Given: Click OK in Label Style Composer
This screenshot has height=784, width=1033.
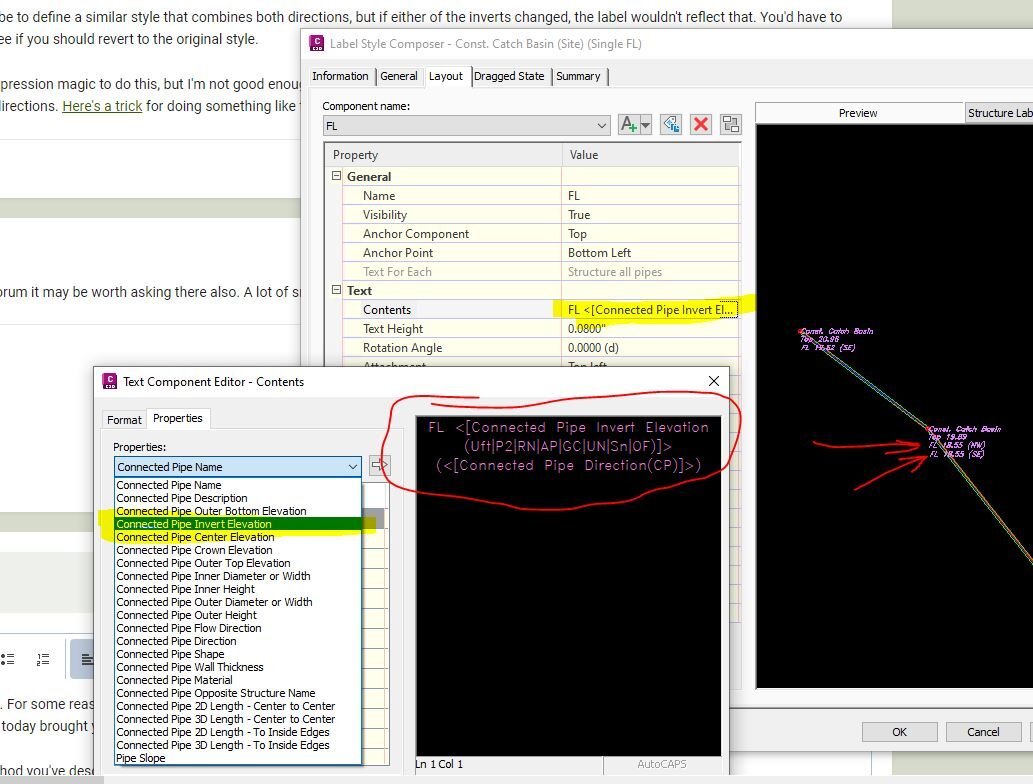Looking at the screenshot, I should [x=899, y=732].
